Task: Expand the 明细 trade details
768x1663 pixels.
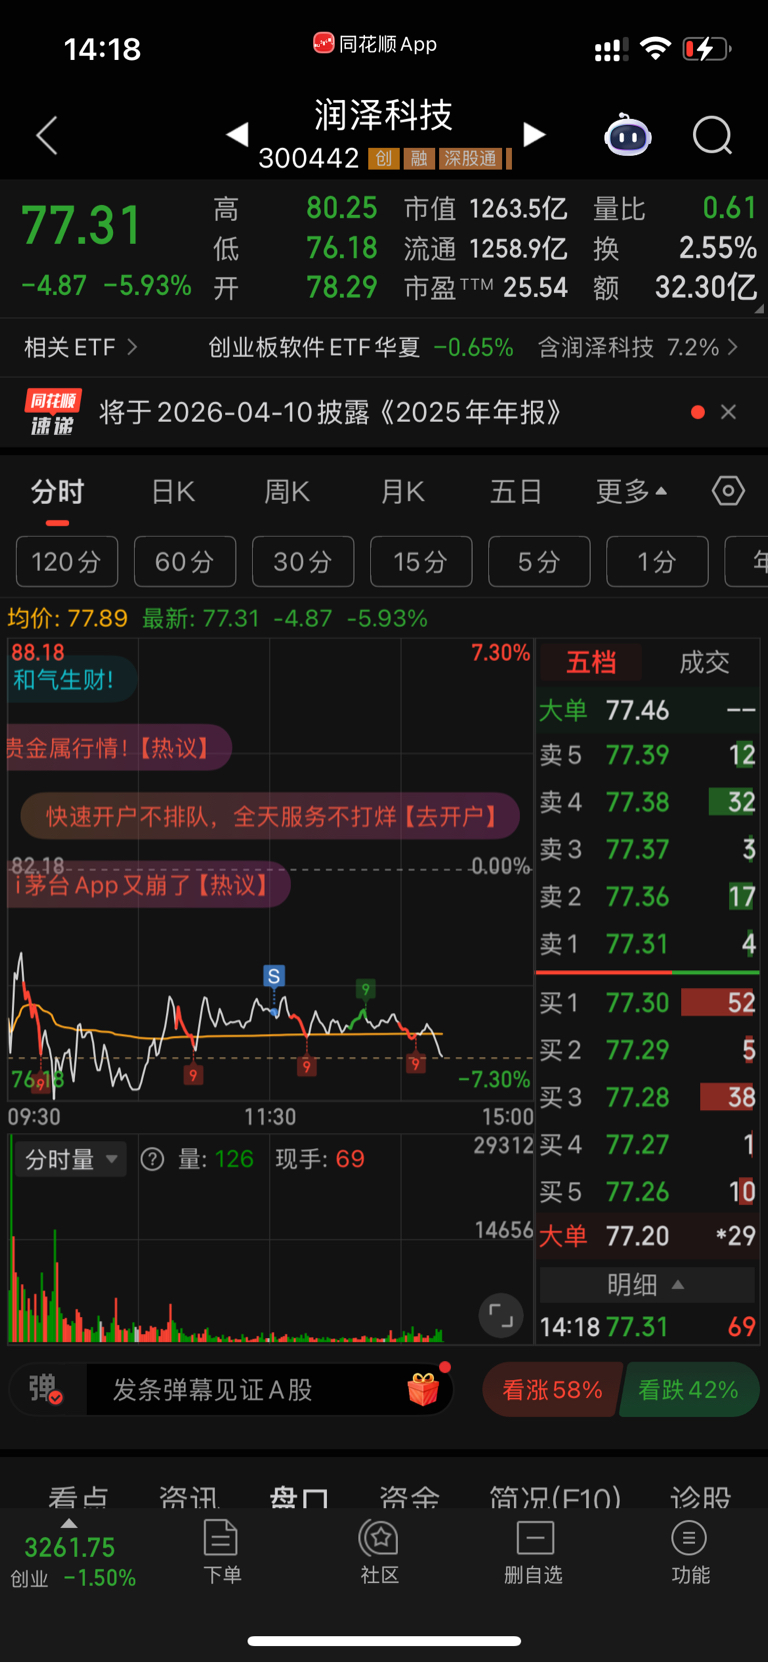Action: pyautogui.click(x=646, y=1284)
